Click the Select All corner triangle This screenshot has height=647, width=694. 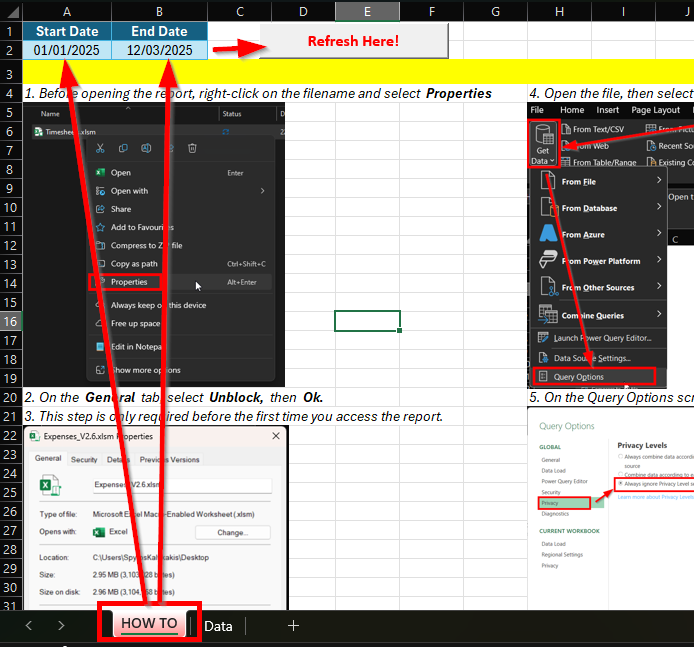coord(12,11)
